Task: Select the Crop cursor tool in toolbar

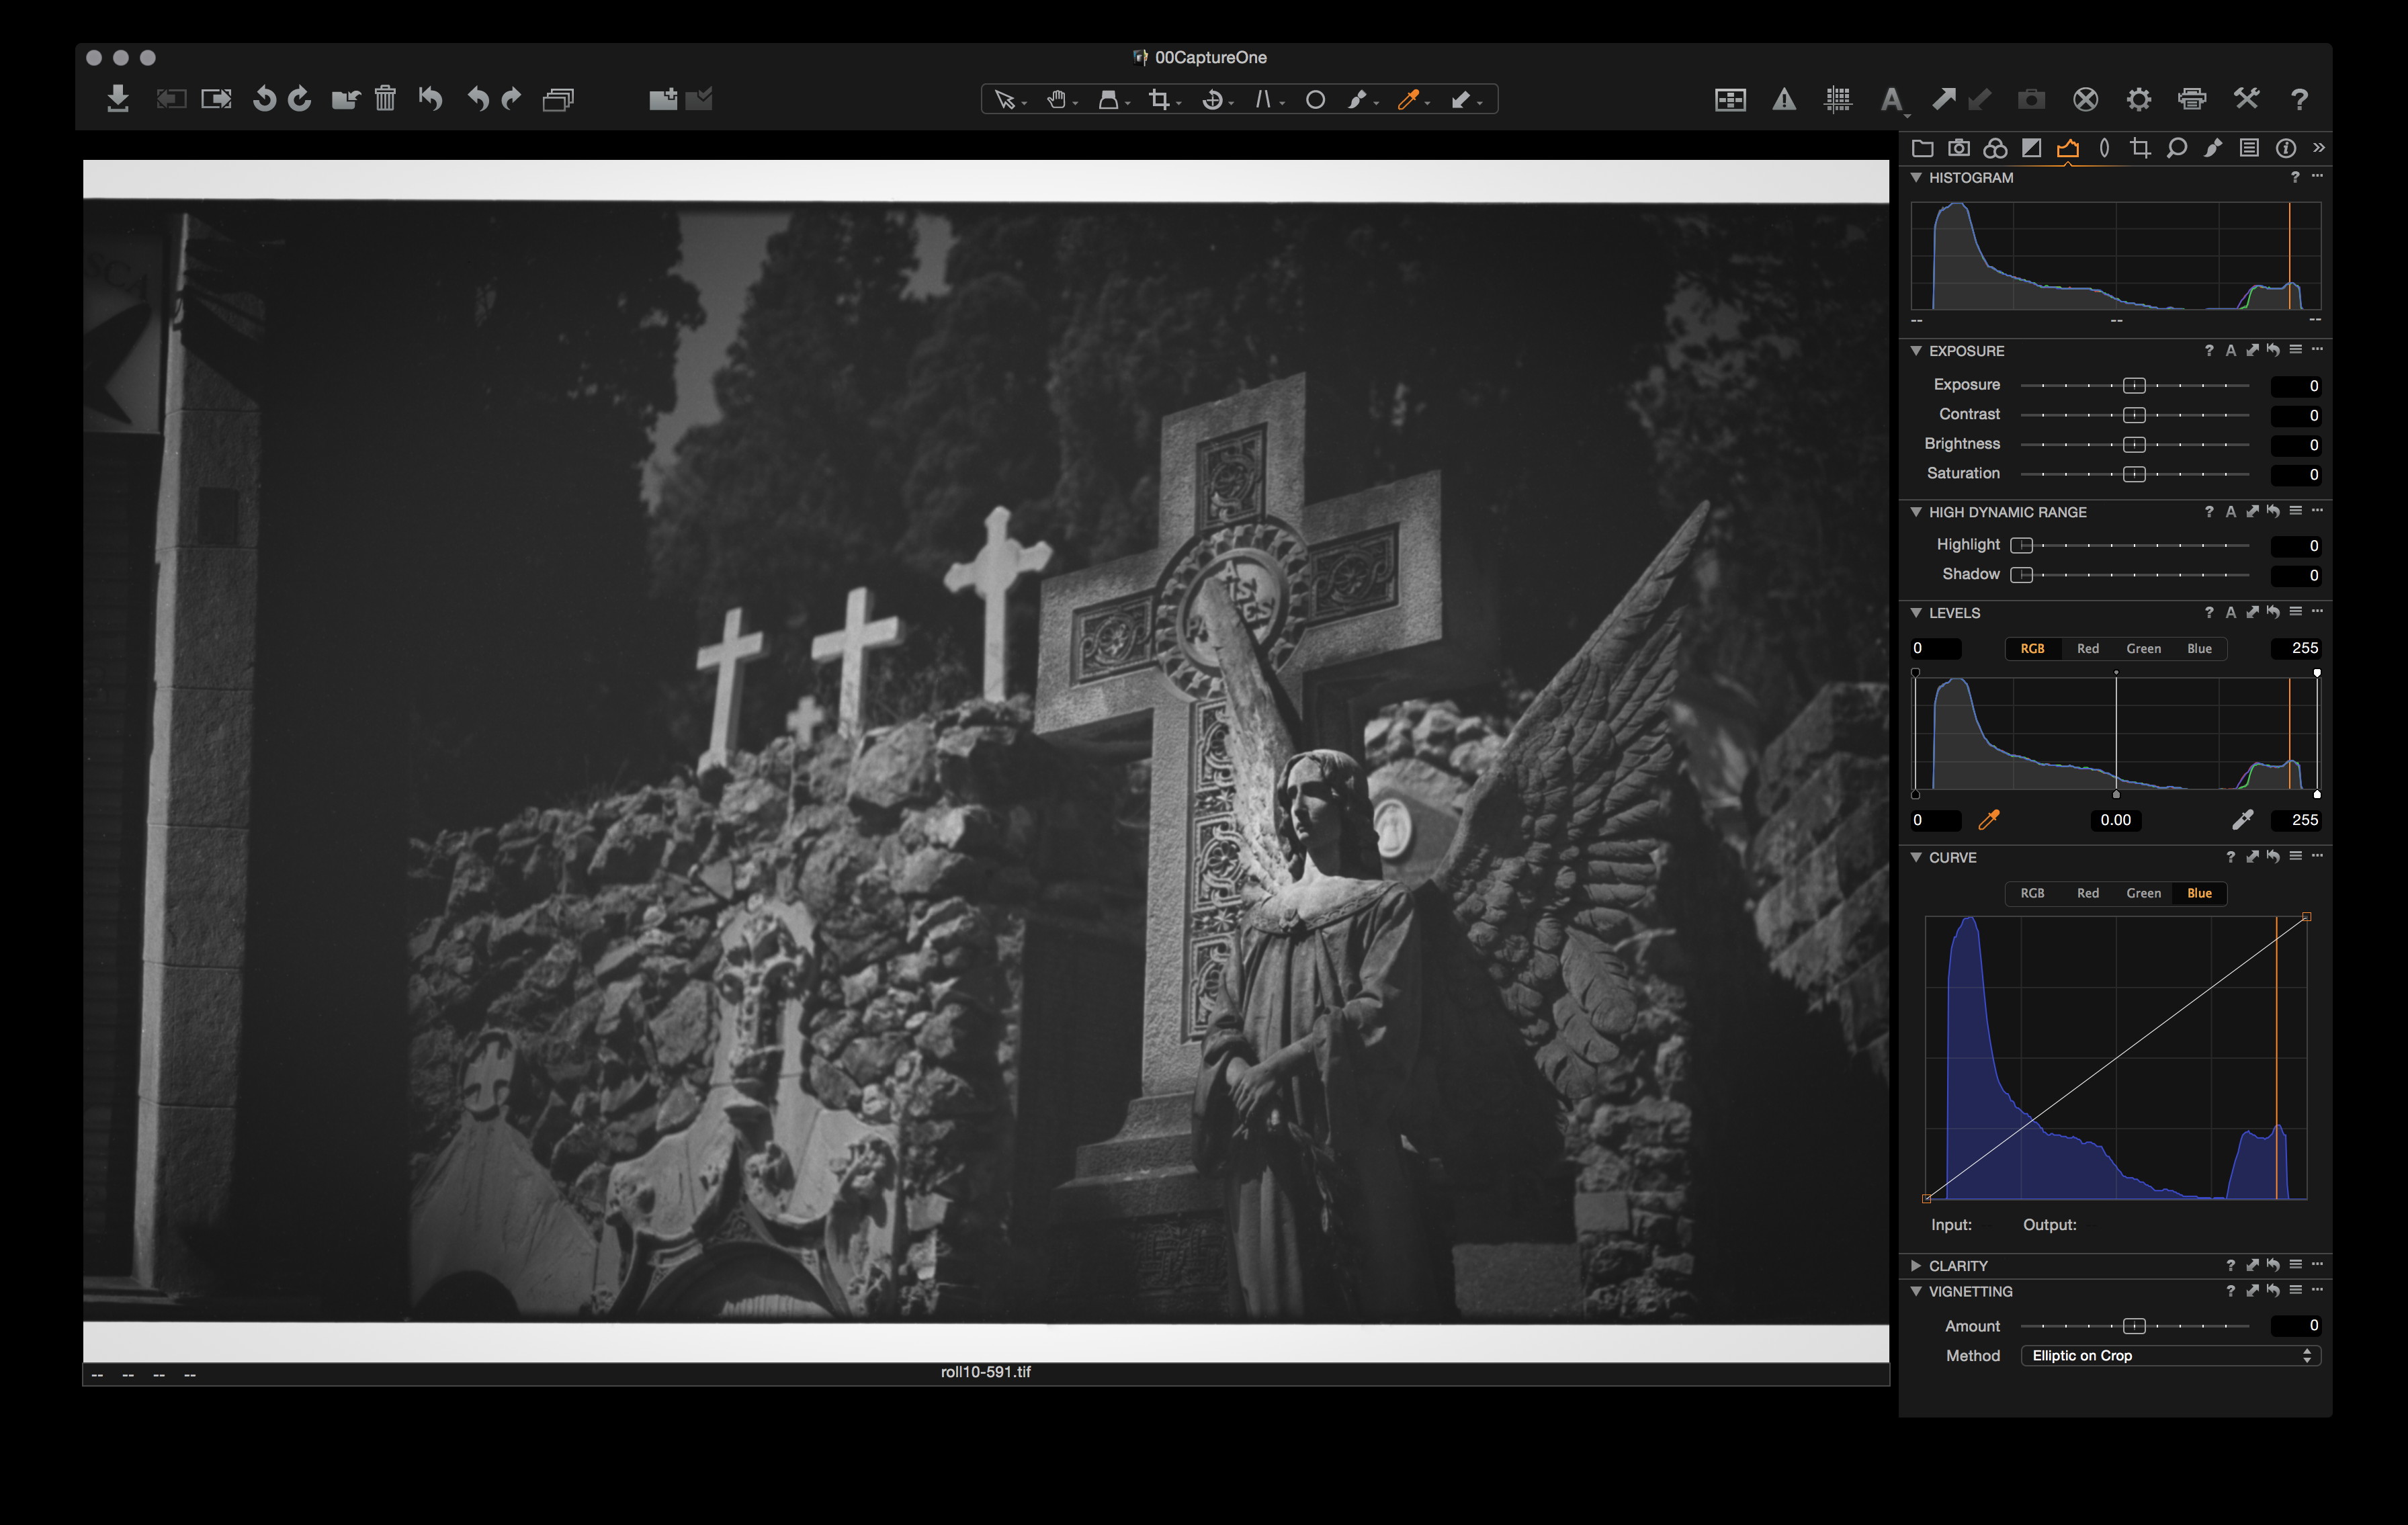Action: pos(1160,99)
